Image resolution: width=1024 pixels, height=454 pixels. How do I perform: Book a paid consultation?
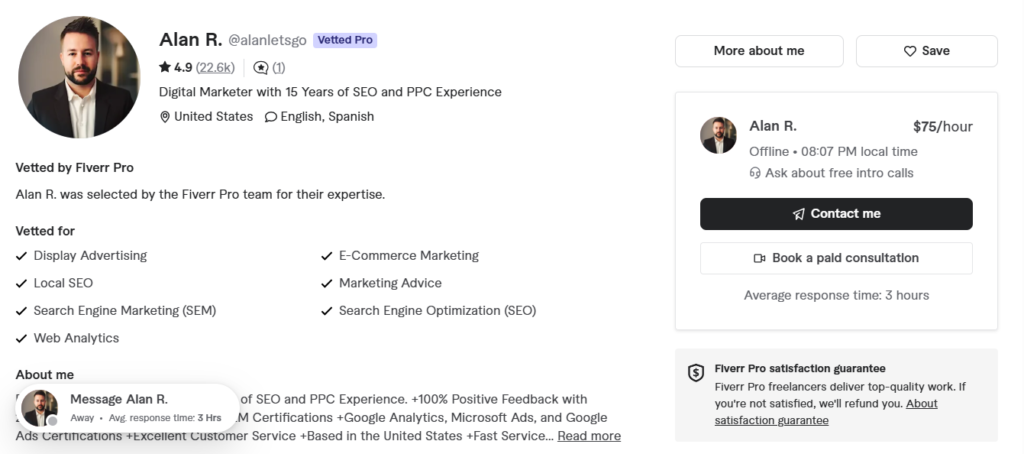coord(836,258)
